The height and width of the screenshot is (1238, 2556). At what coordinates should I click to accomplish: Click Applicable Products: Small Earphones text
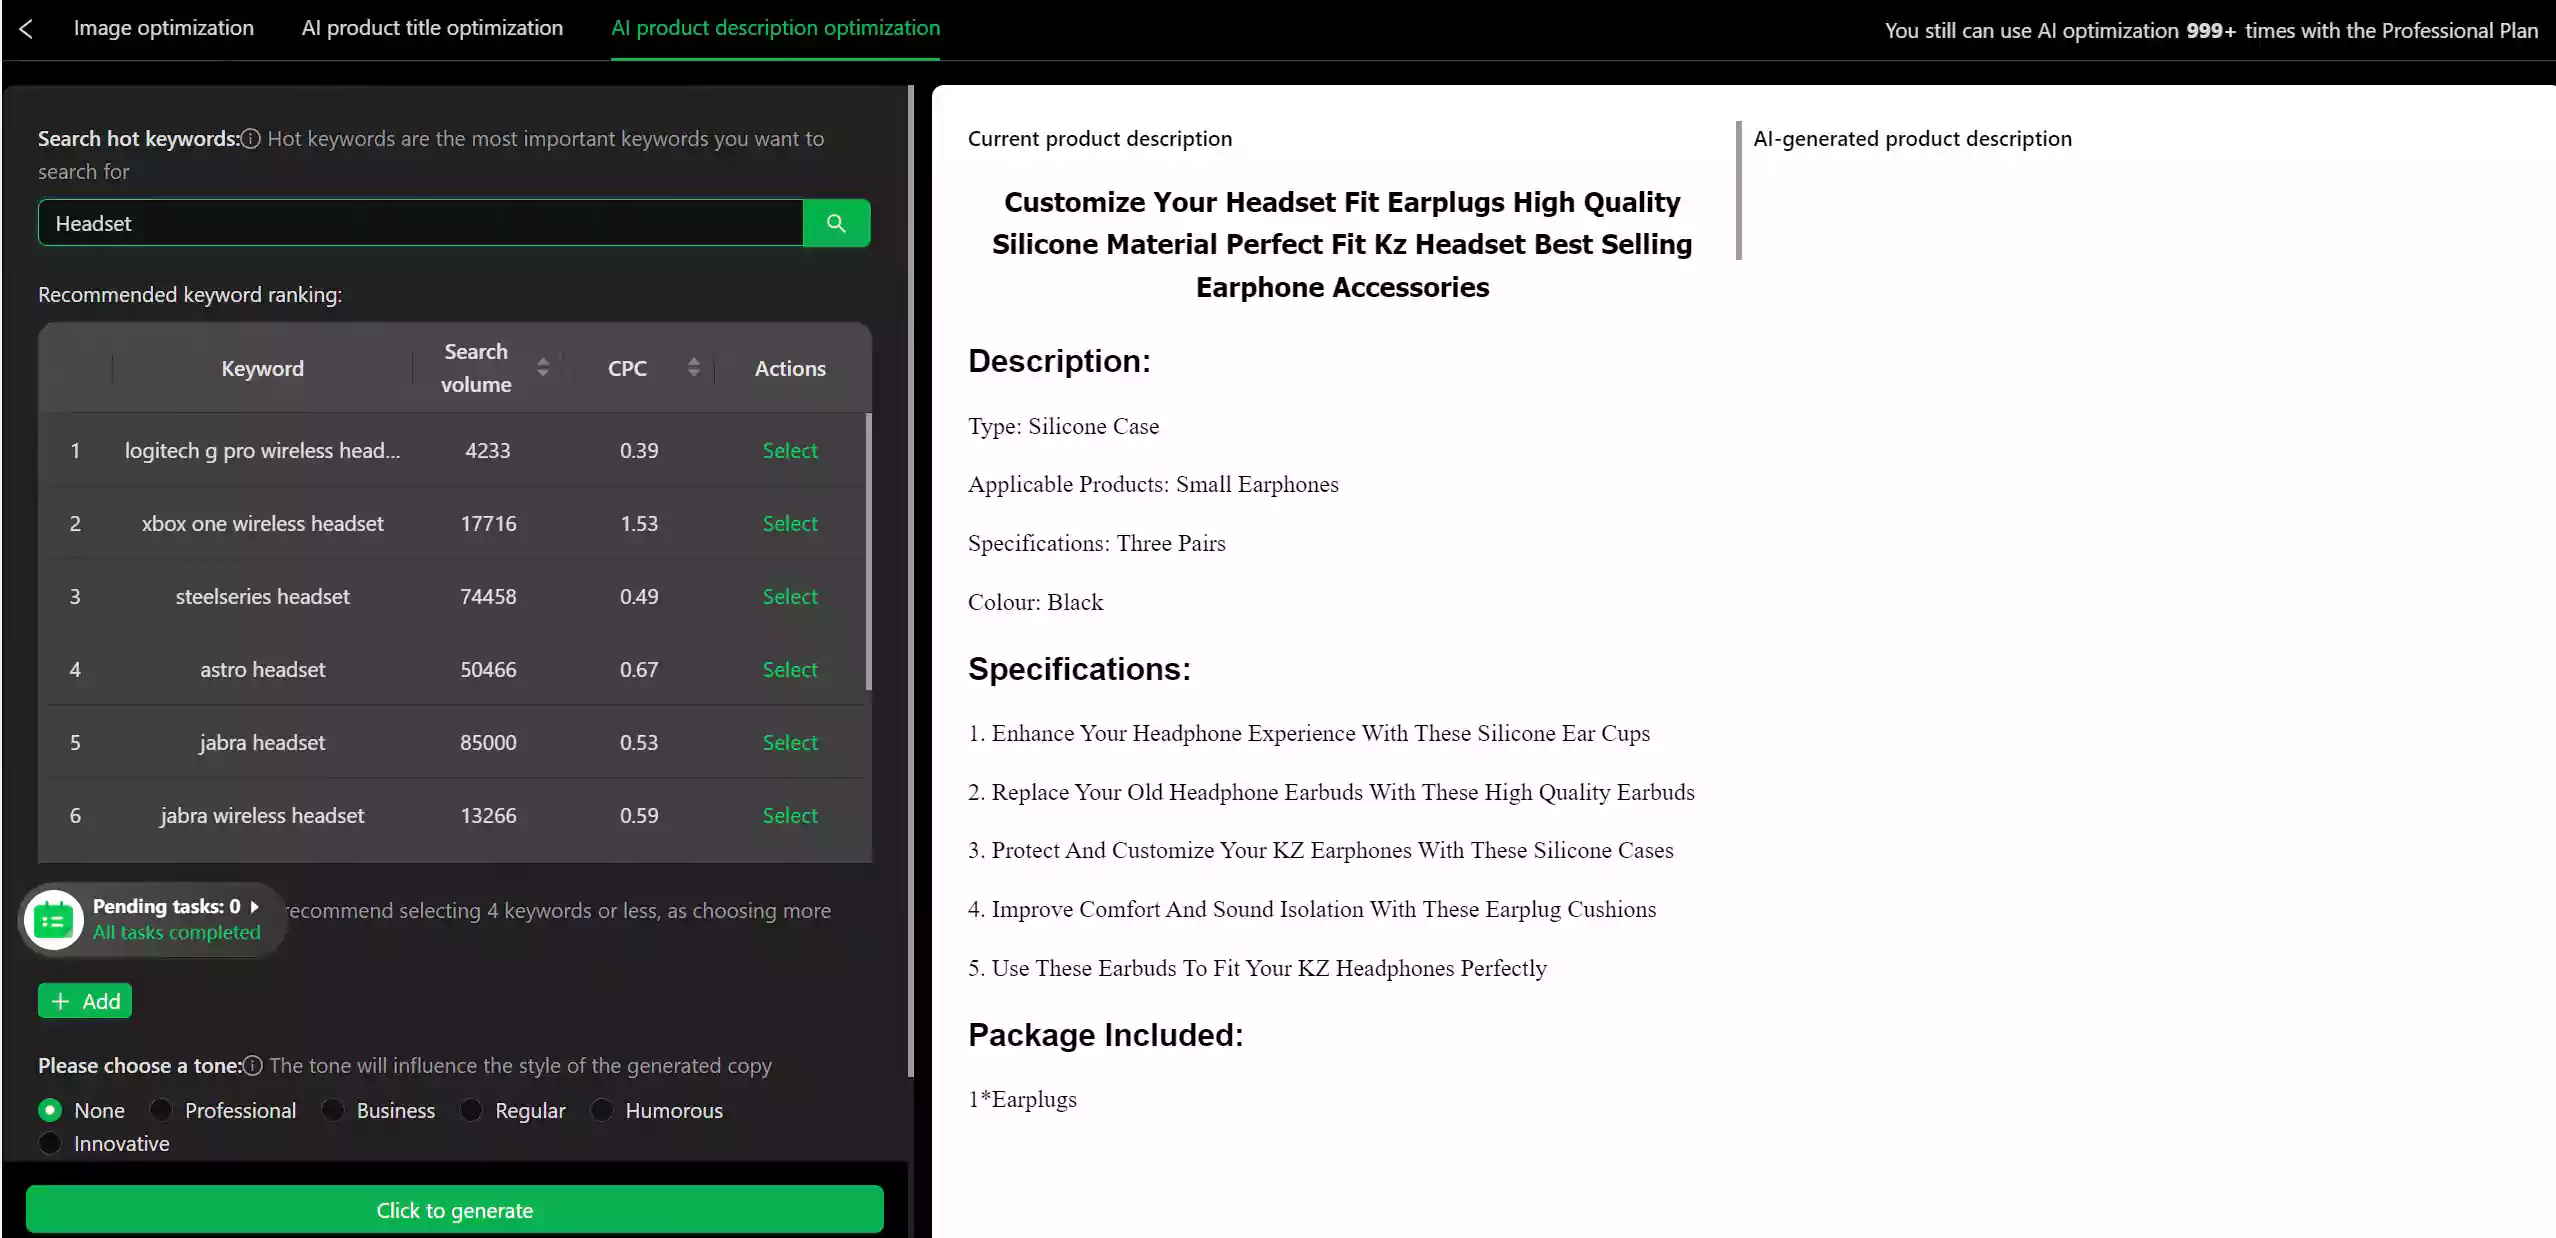coord(1153,484)
